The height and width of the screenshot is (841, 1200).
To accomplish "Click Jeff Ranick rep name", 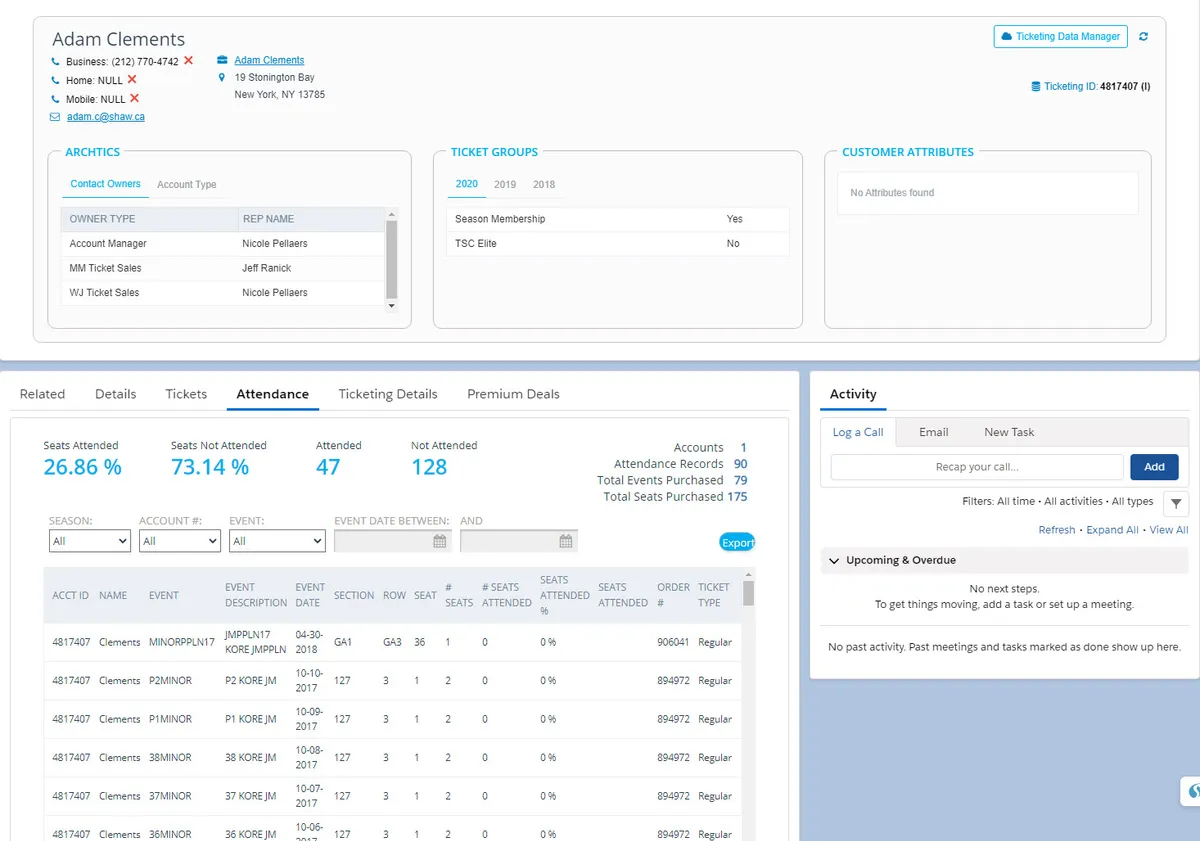I will [x=267, y=268].
